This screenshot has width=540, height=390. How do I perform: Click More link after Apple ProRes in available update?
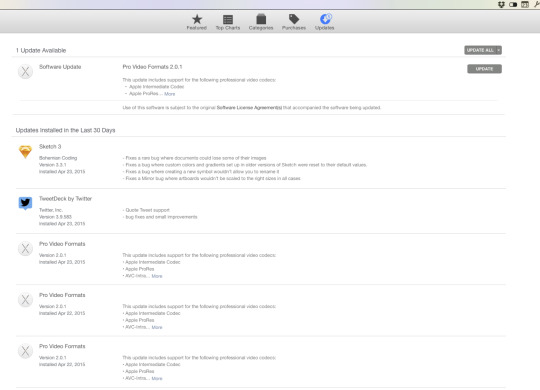(169, 94)
